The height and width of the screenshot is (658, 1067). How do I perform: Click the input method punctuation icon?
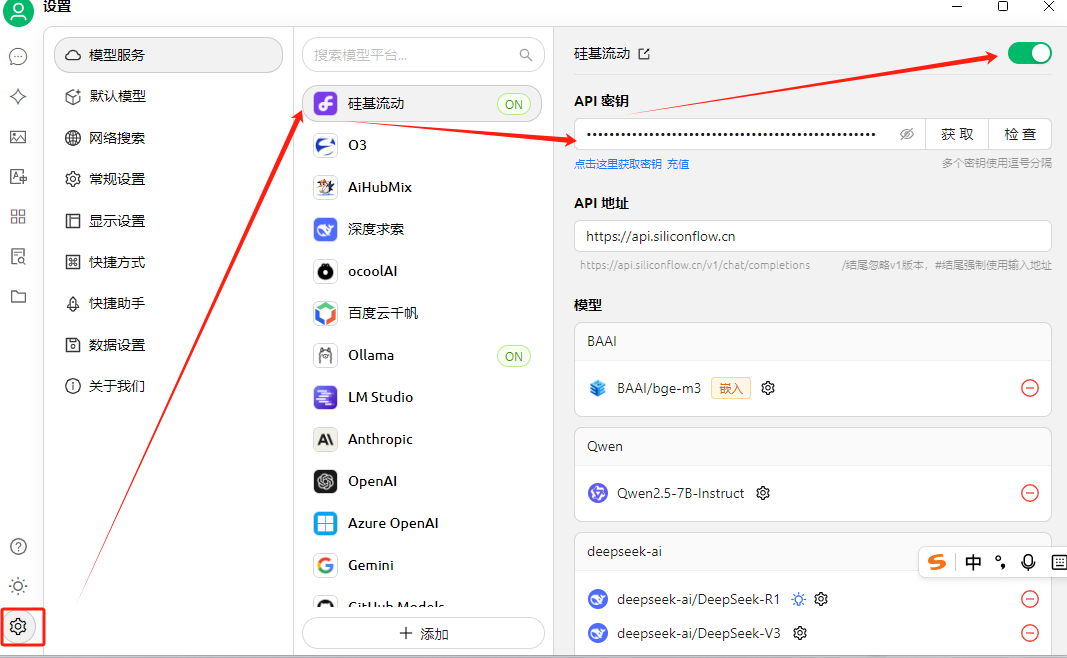pyautogui.click(x=1000, y=562)
